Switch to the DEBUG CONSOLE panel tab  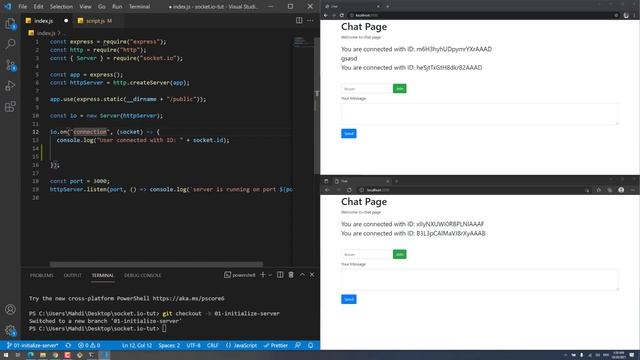click(x=142, y=275)
